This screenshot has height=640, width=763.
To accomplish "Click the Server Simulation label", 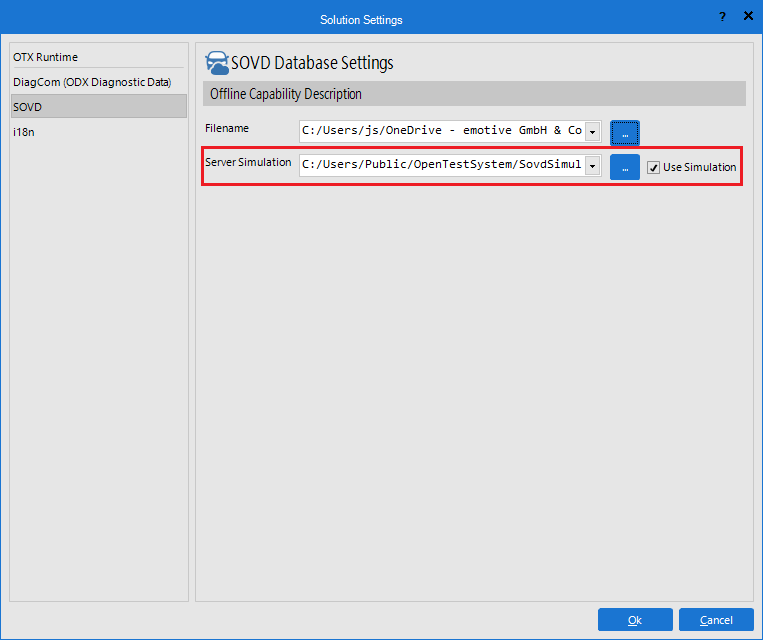I will (x=248, y=162).
